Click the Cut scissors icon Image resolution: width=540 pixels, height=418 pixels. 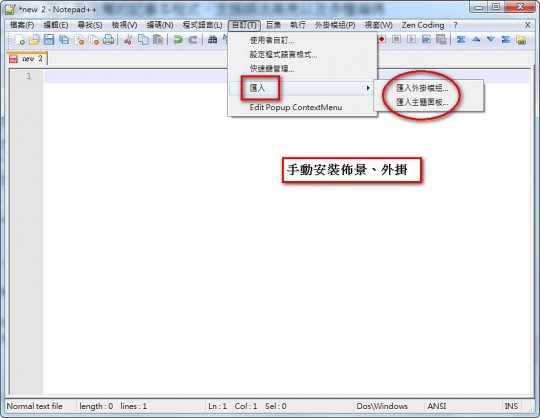point(128,40)
